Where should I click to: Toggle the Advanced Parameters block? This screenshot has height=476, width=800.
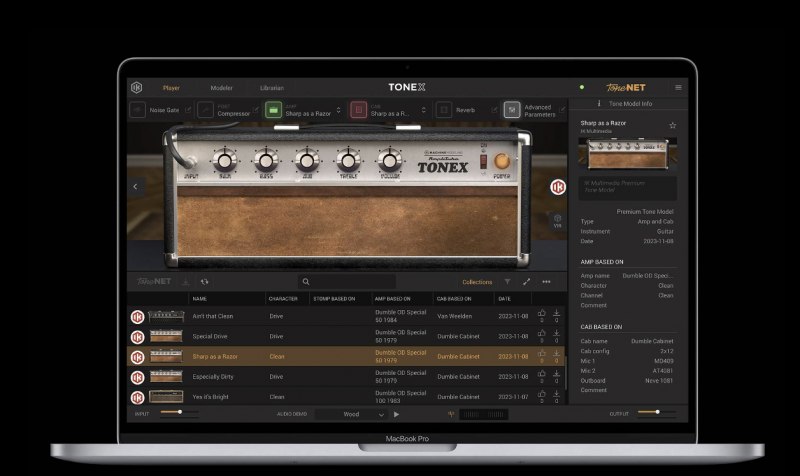point(512,110)
